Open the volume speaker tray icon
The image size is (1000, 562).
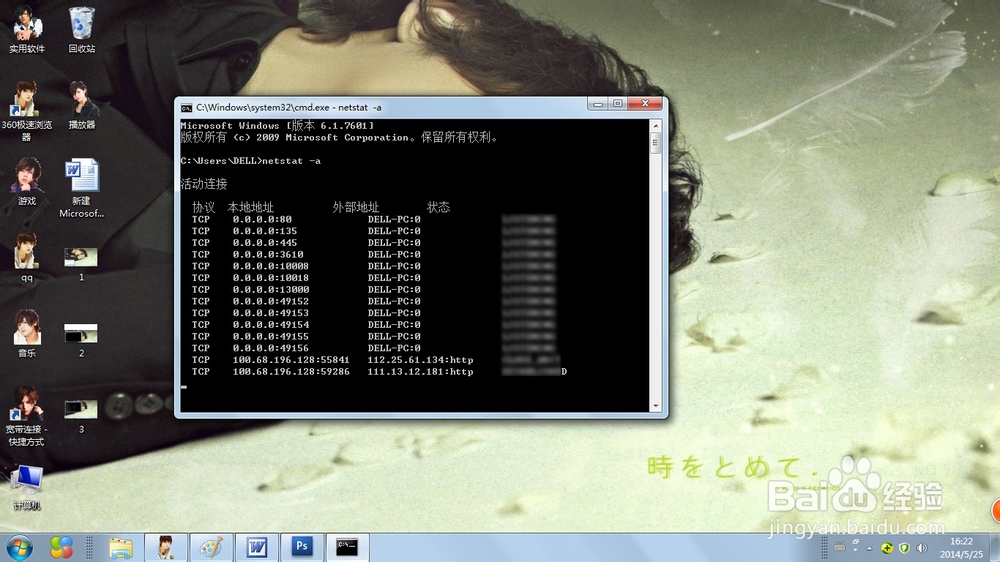click(x=922, y=548)
